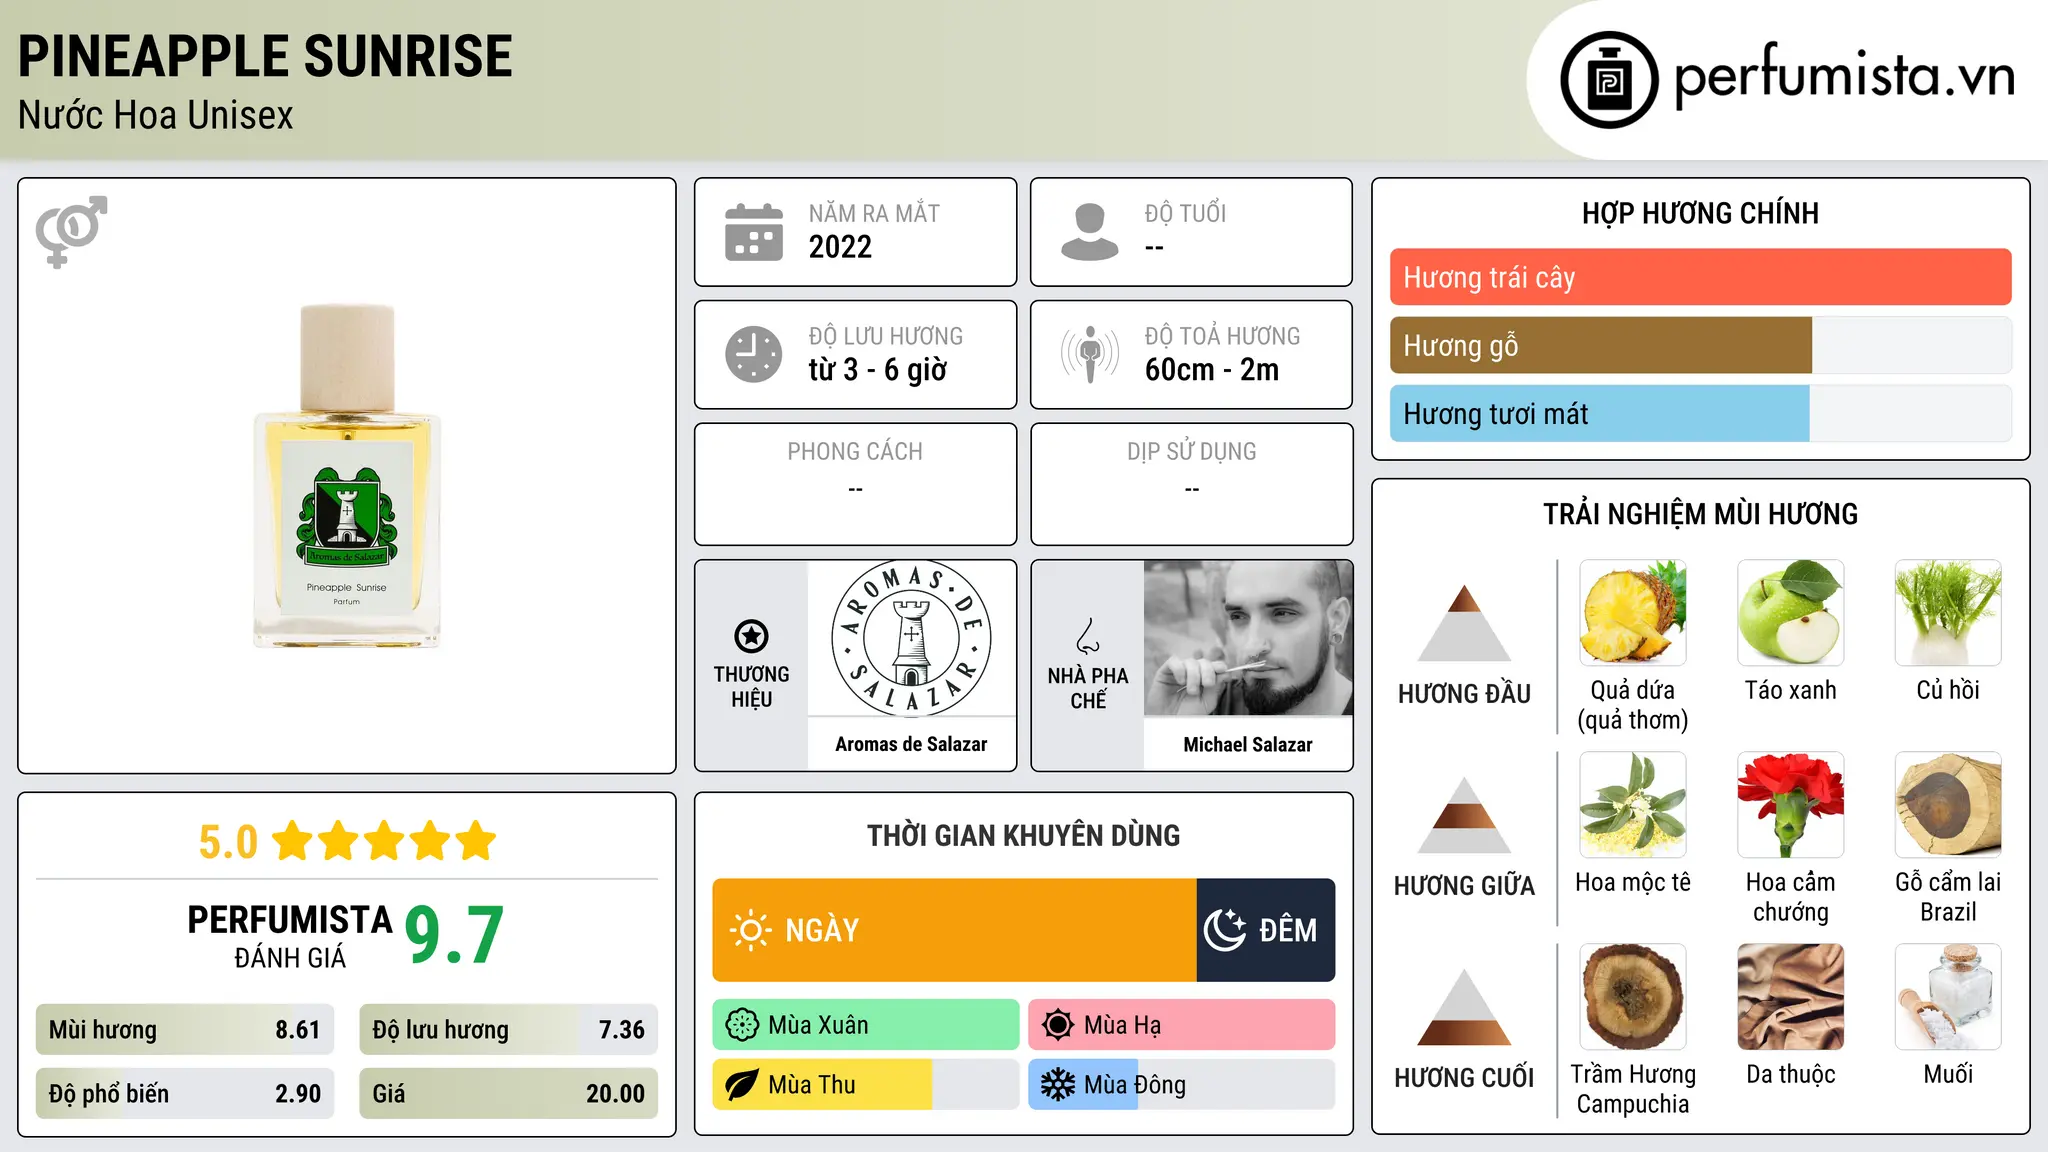Click the sillage icon beside Độ toả hương

point(1090,354)
